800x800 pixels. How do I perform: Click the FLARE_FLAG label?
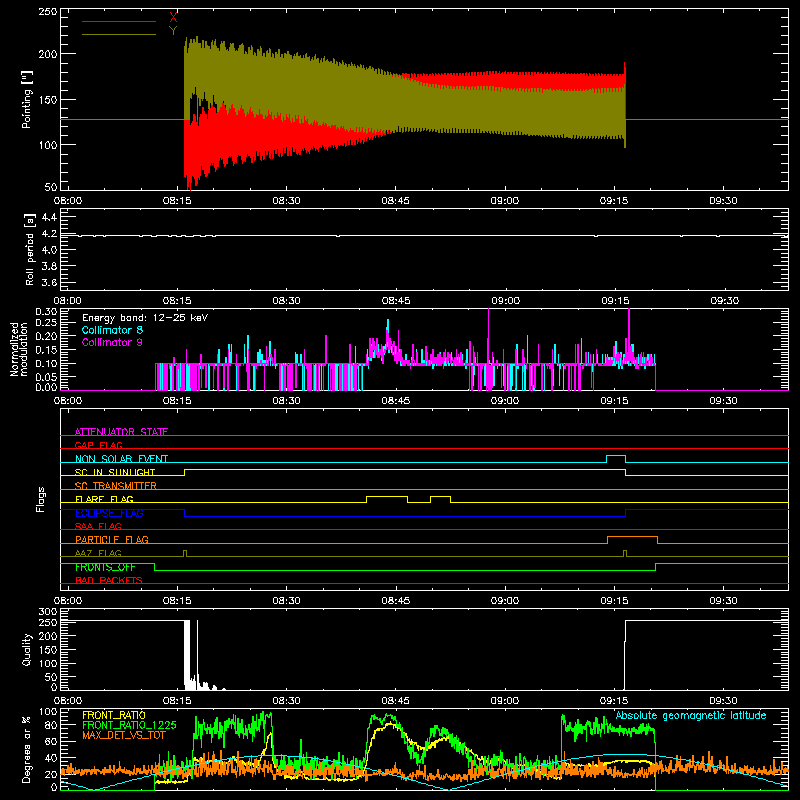104,499
